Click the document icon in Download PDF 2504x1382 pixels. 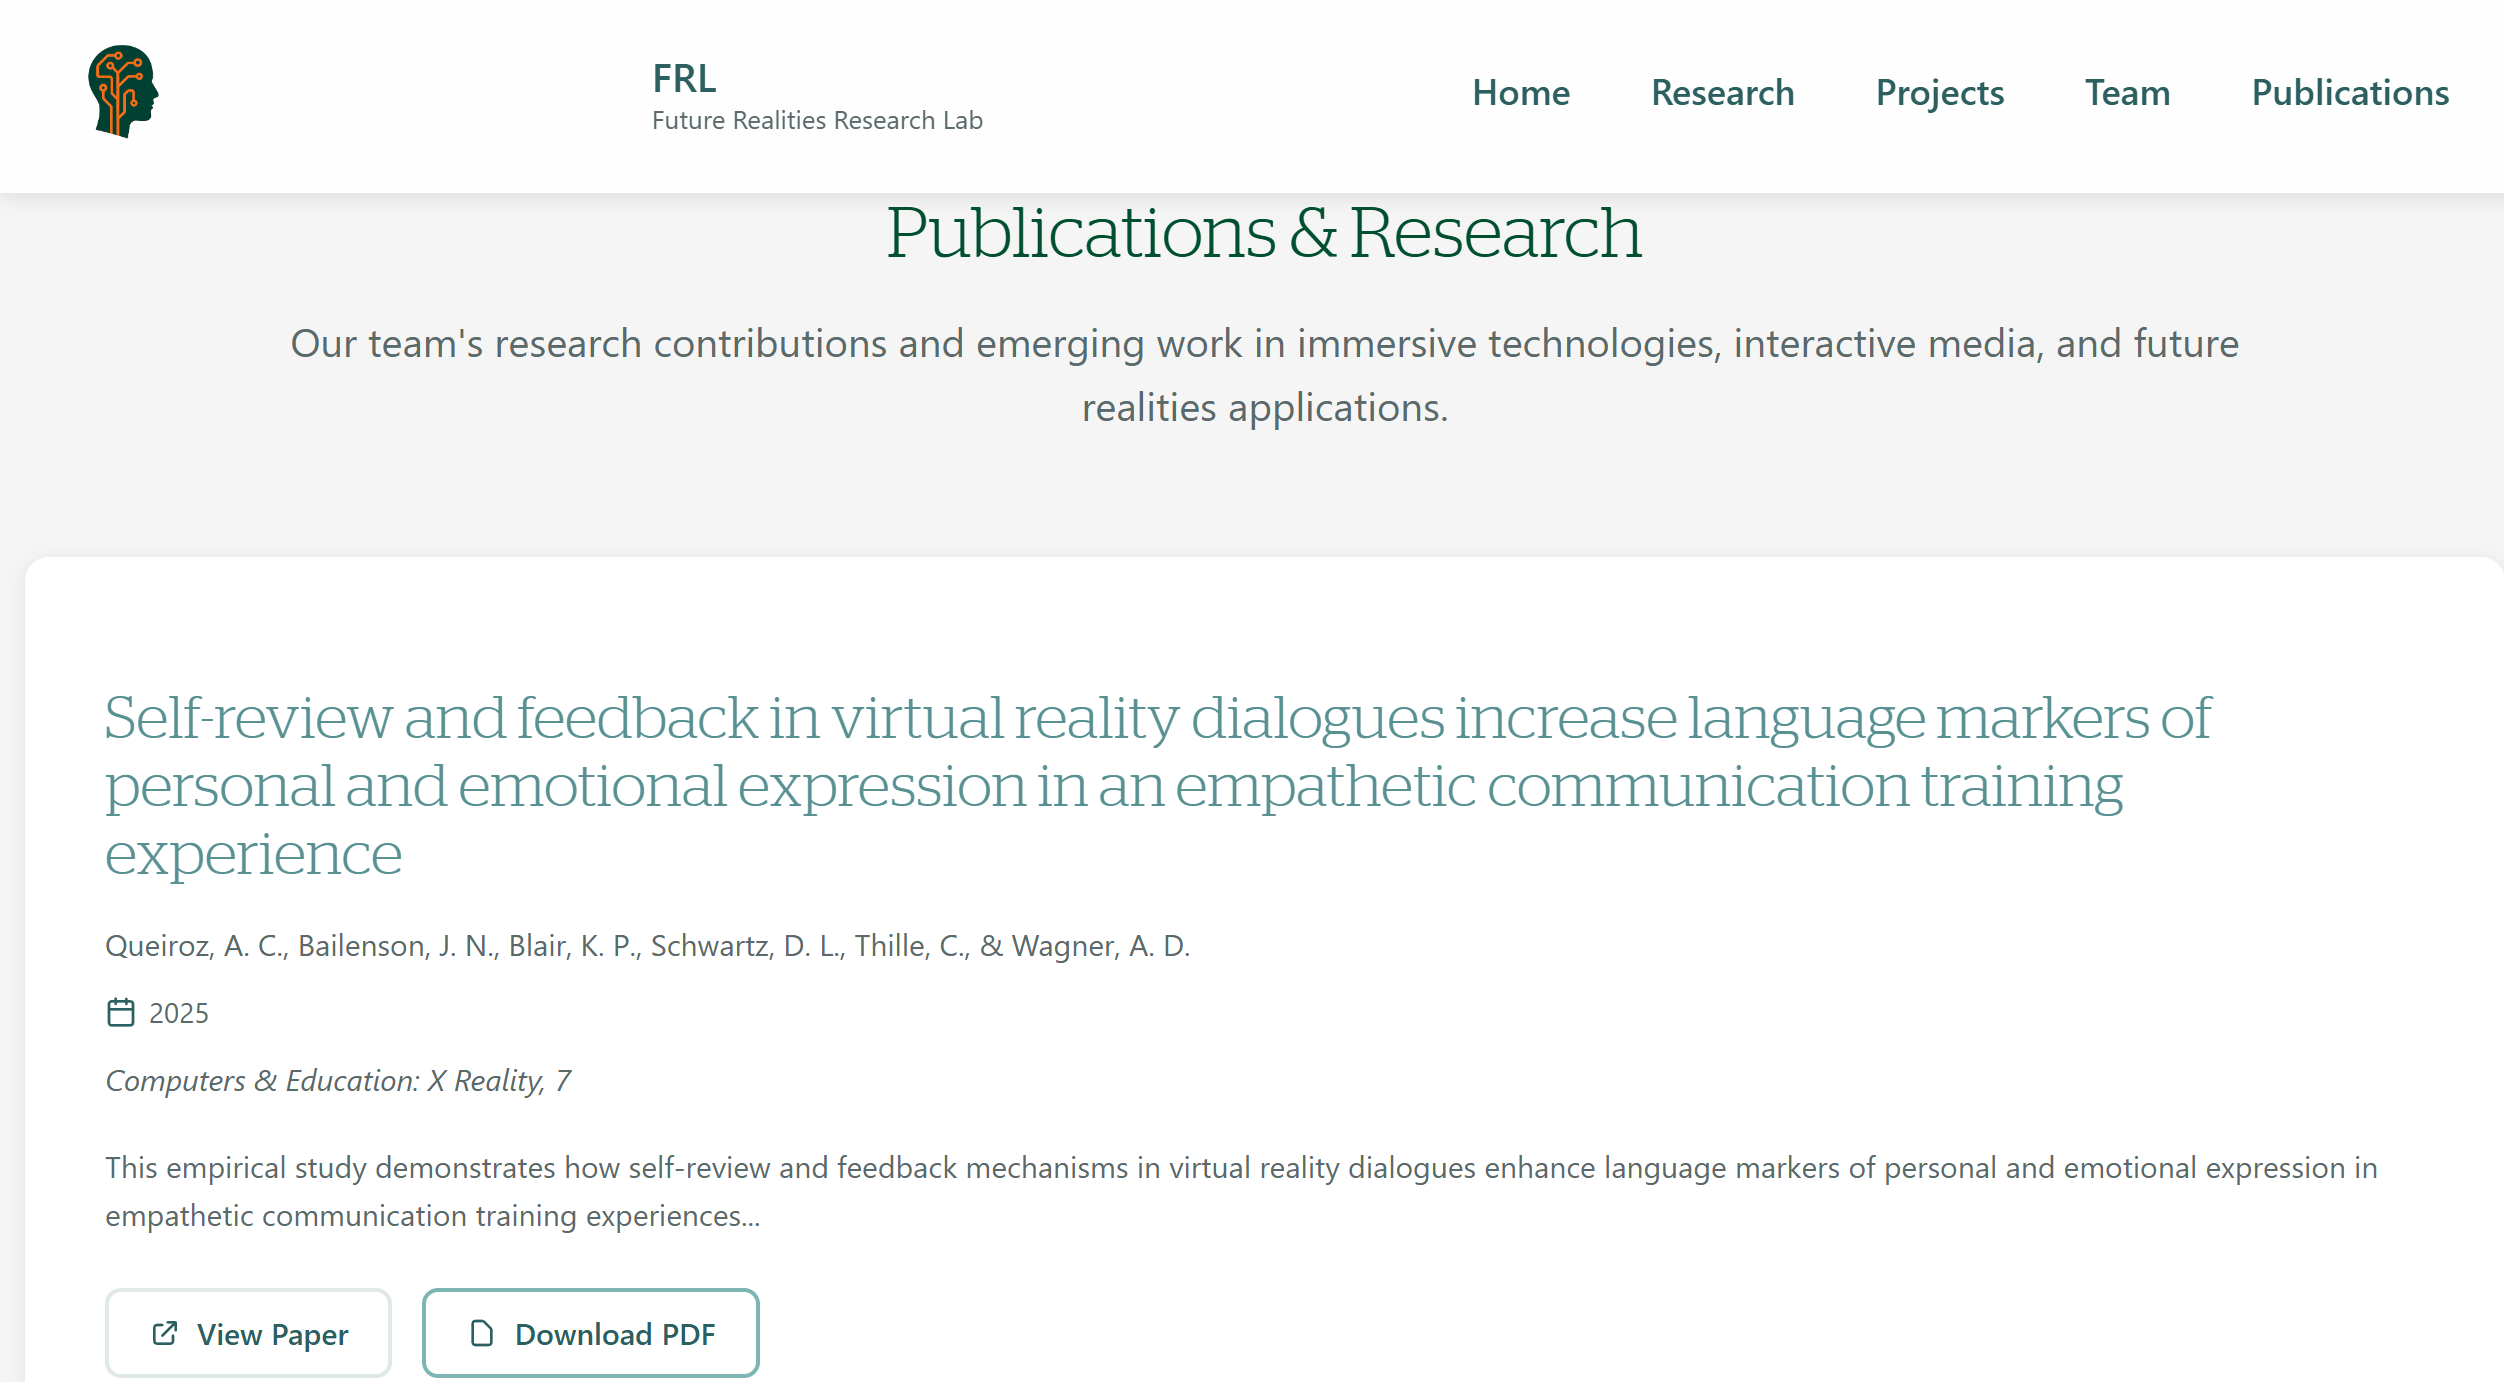point(482,1333)
